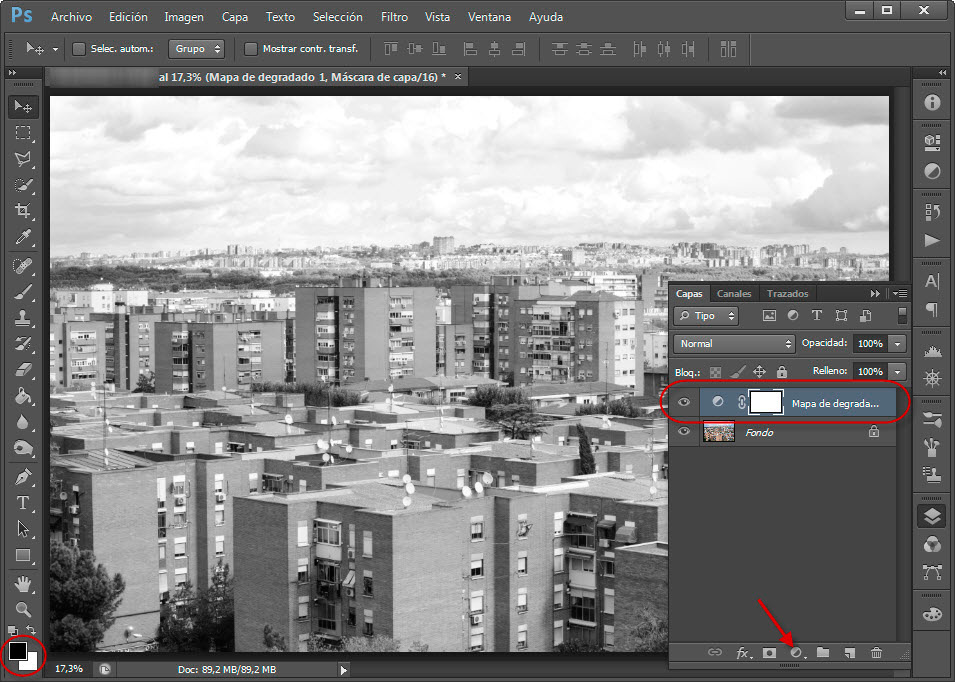Viewport: 955px width, 682px height.
Task: Switch to the Canales tab
Action: (733, 294)
